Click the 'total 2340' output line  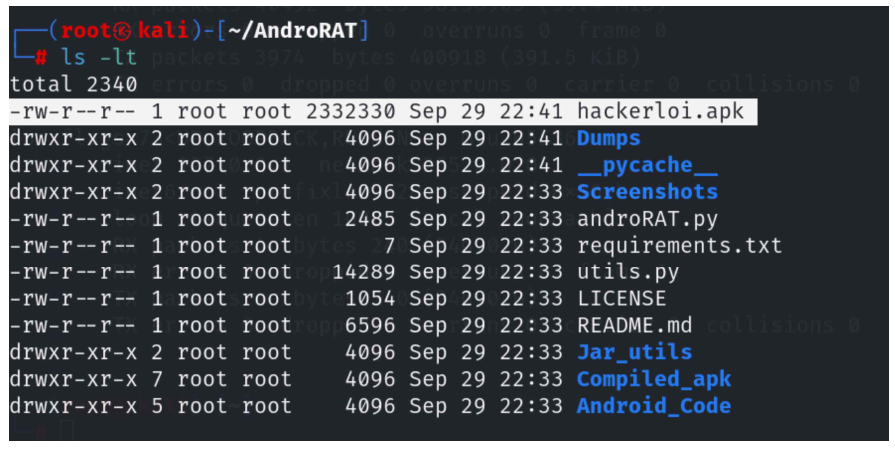pyautogui.click(x=73, y=85)
